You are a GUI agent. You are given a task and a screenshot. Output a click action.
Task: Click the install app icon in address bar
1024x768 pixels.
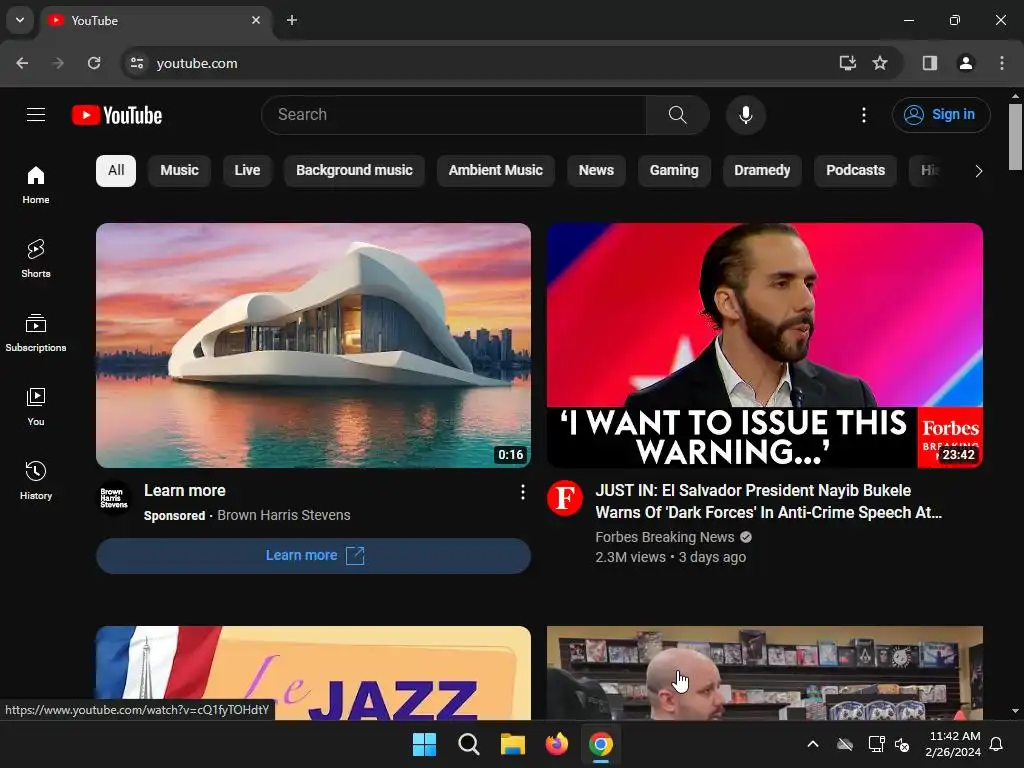[x=847, y=63]
